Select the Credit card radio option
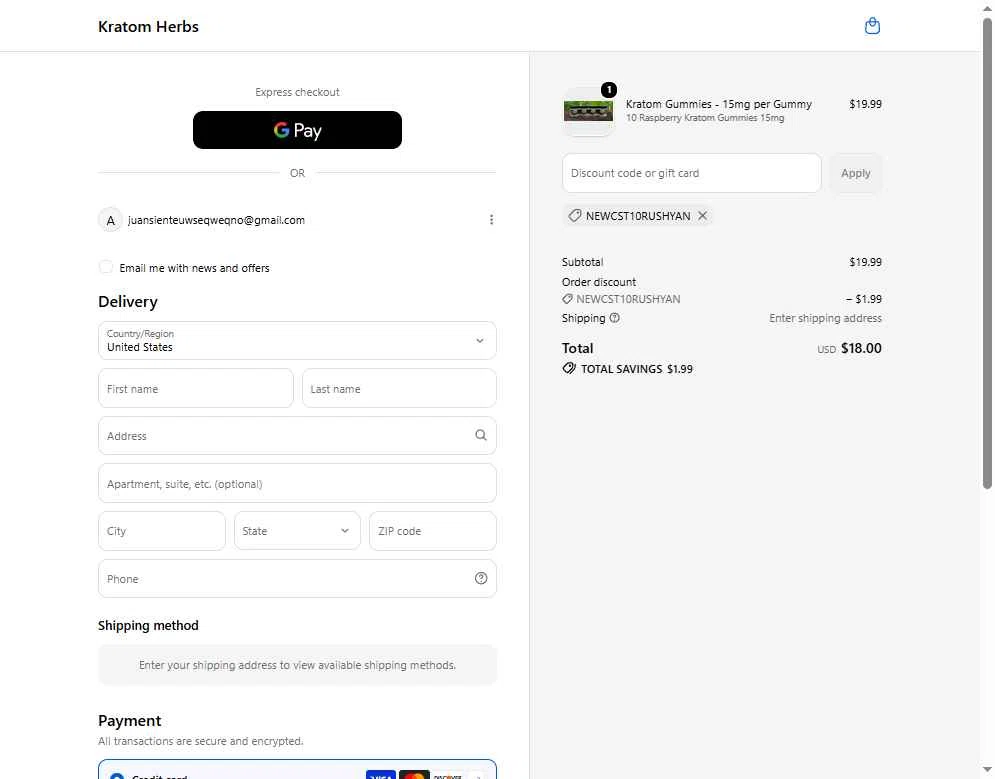Viewport: 995px width, 779px height. click(117, 776)
